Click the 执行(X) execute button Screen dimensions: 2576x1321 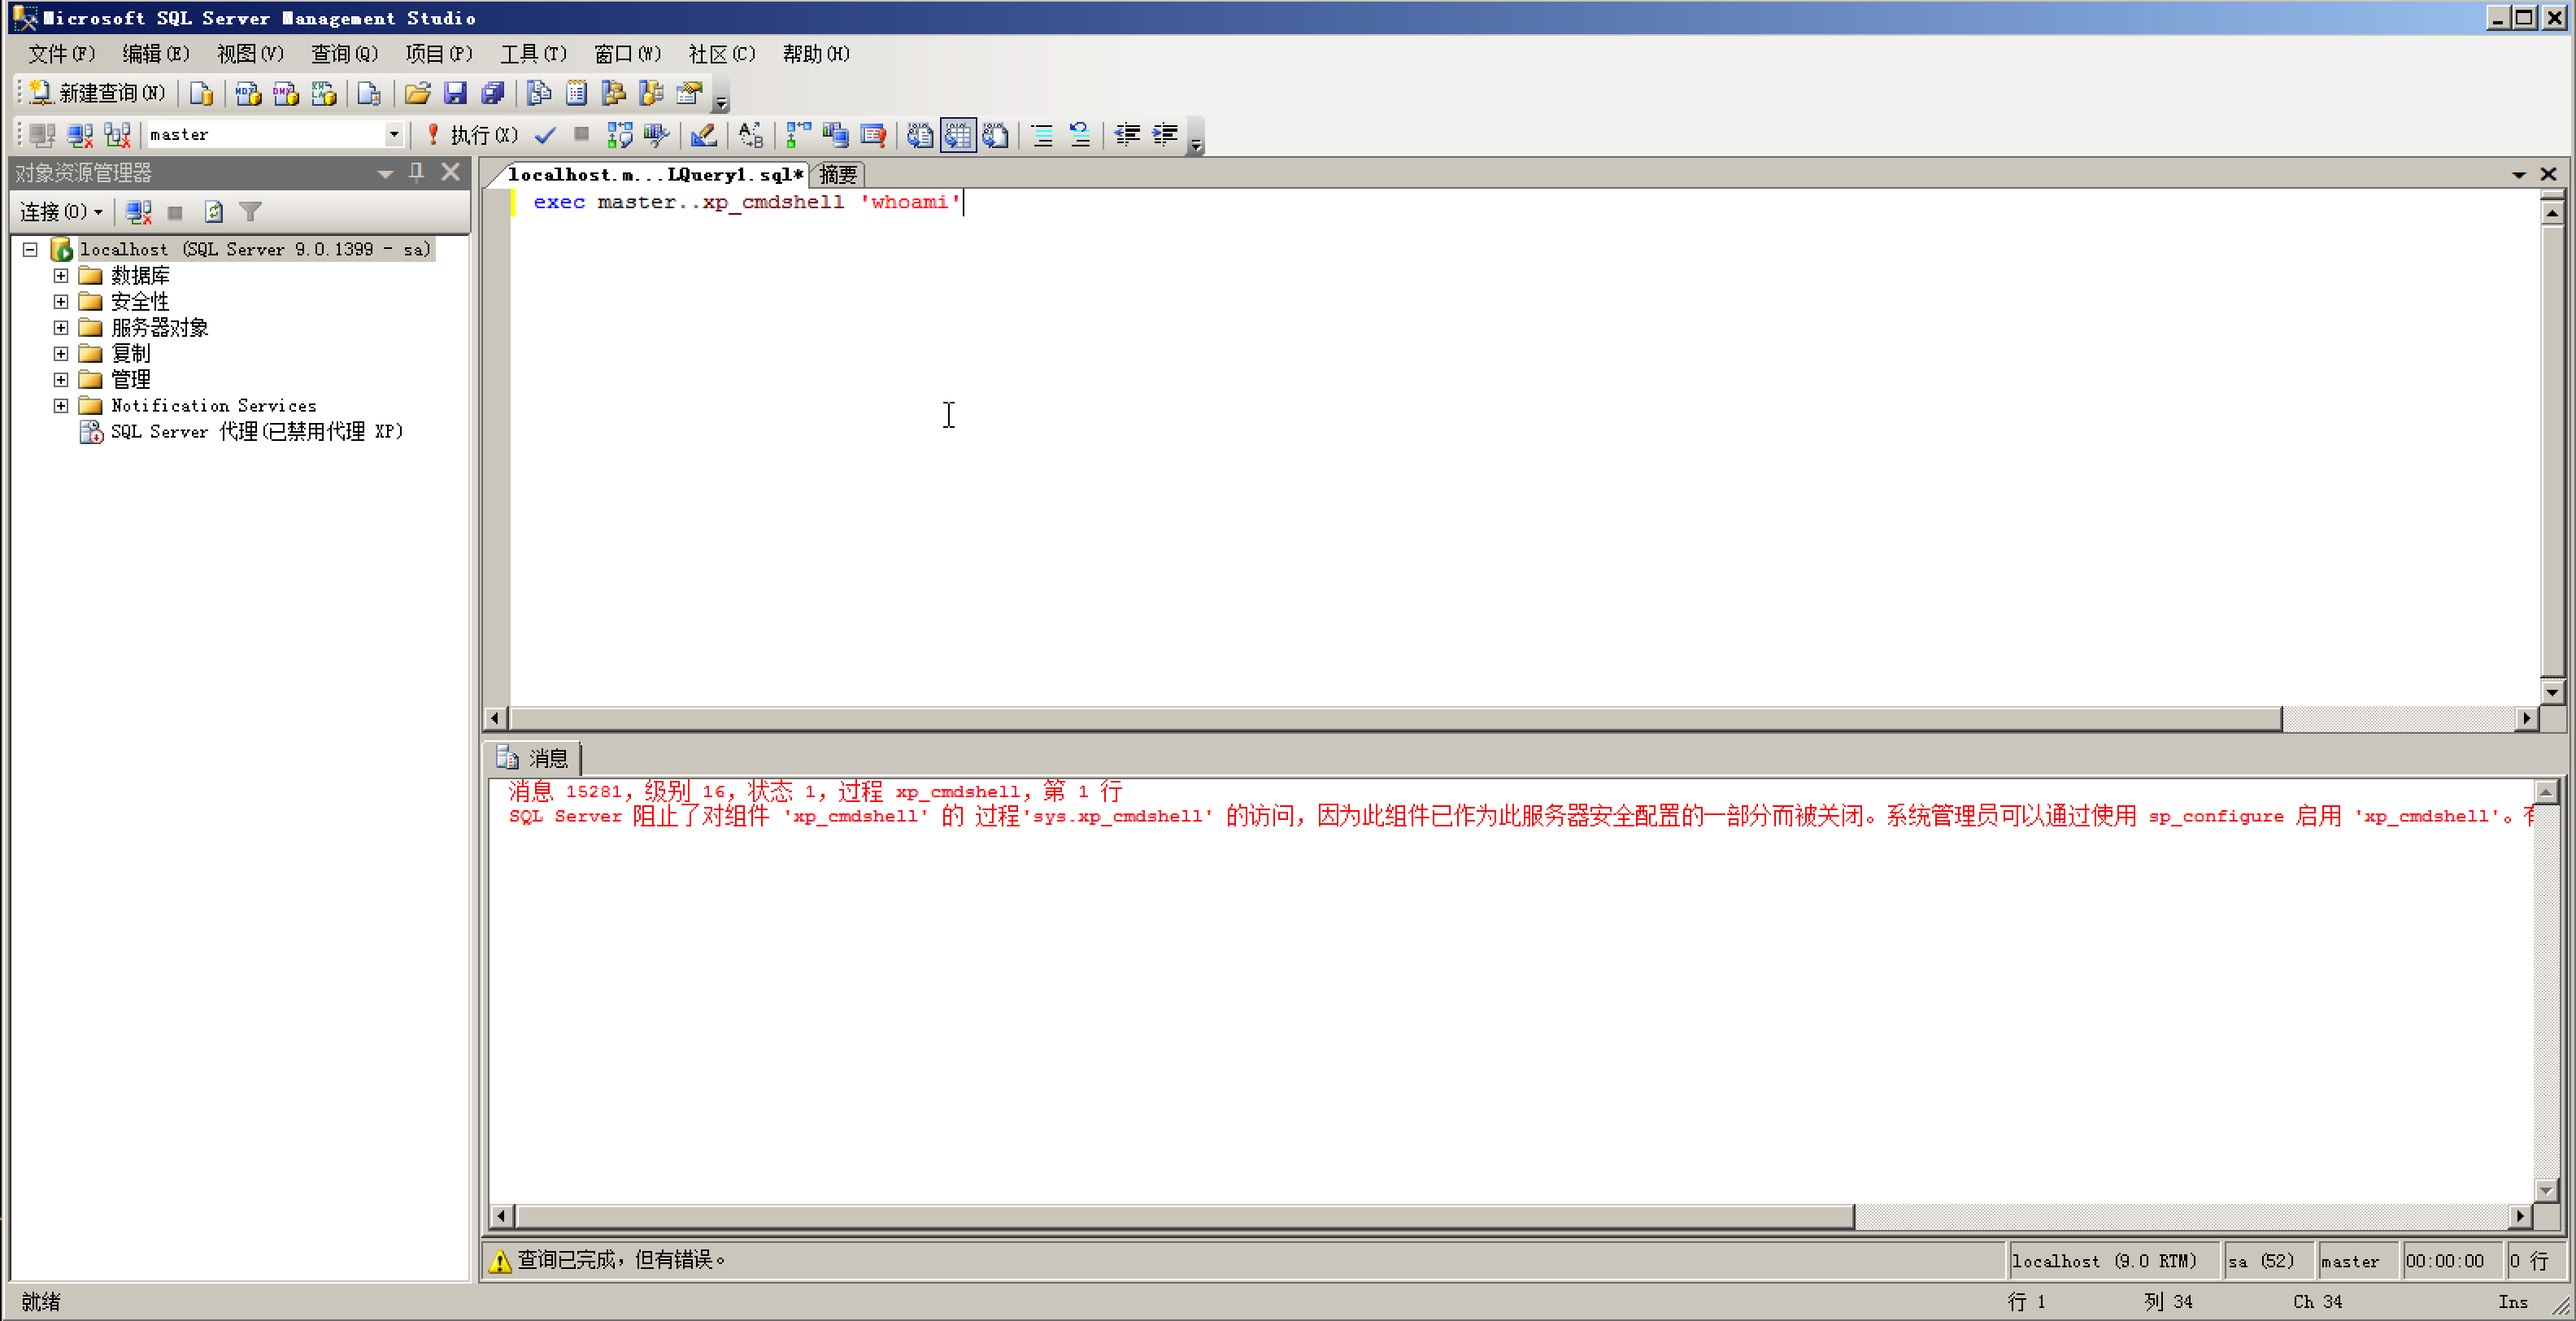[x=472, y=135]
